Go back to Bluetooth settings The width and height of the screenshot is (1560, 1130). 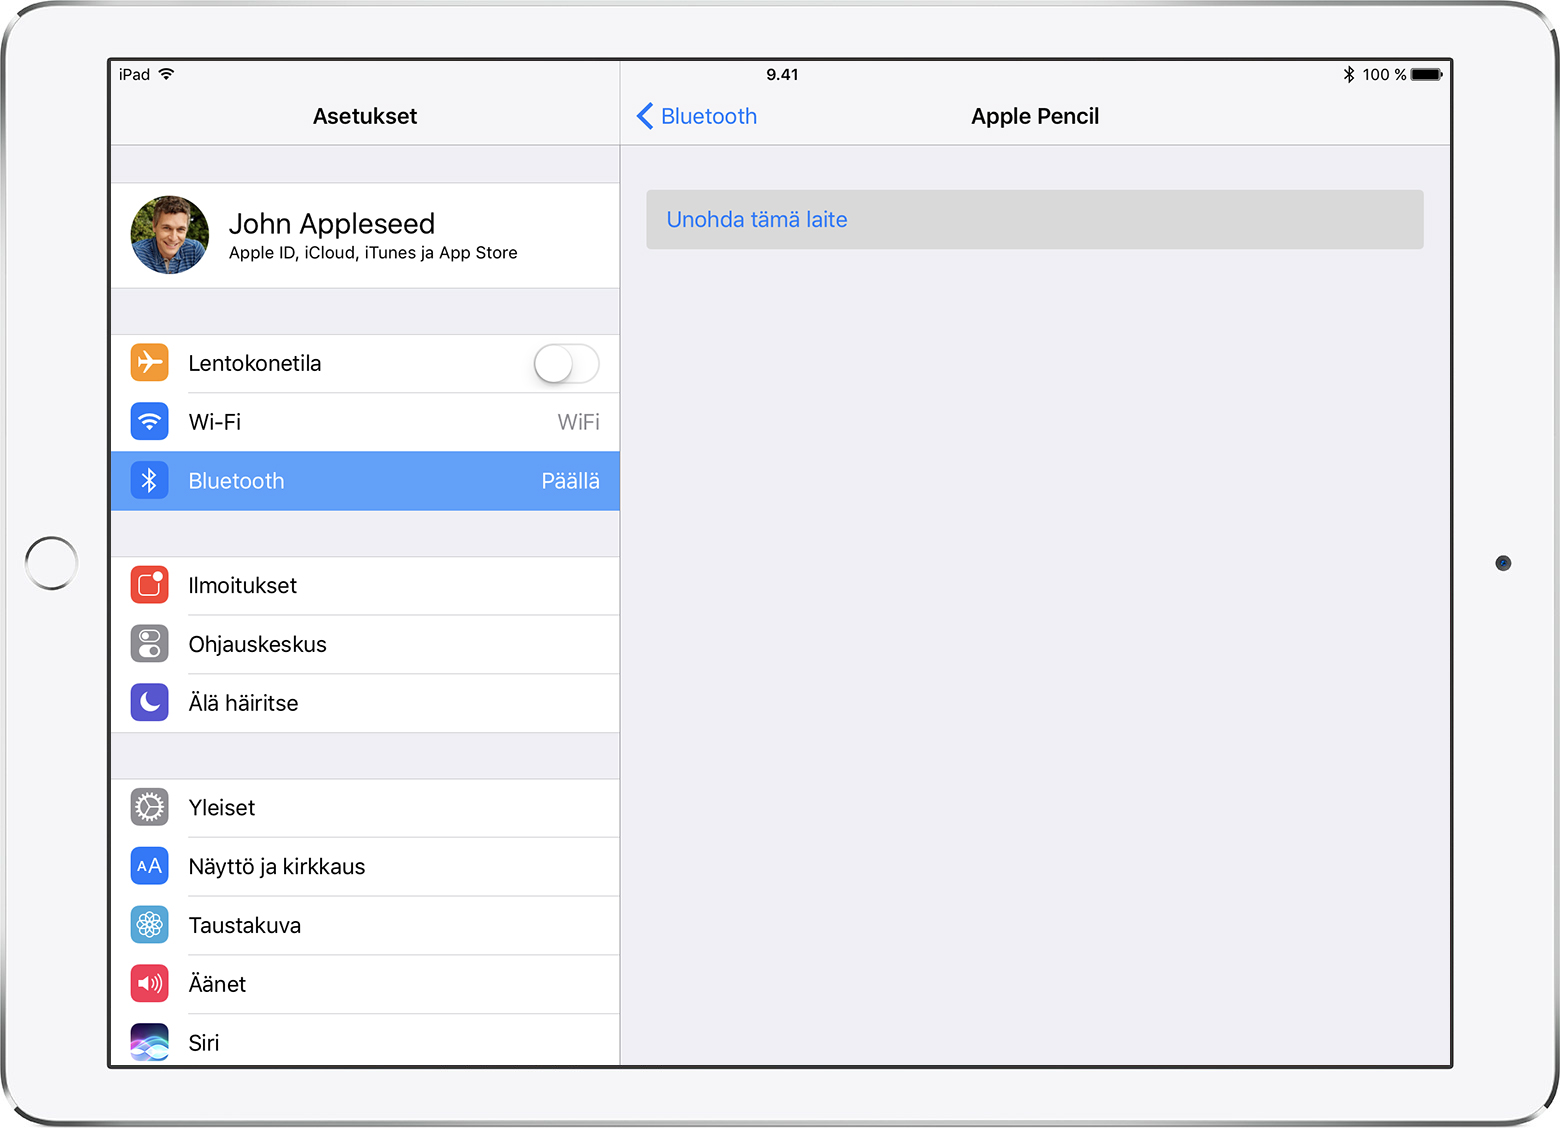[x=697, y=116]
